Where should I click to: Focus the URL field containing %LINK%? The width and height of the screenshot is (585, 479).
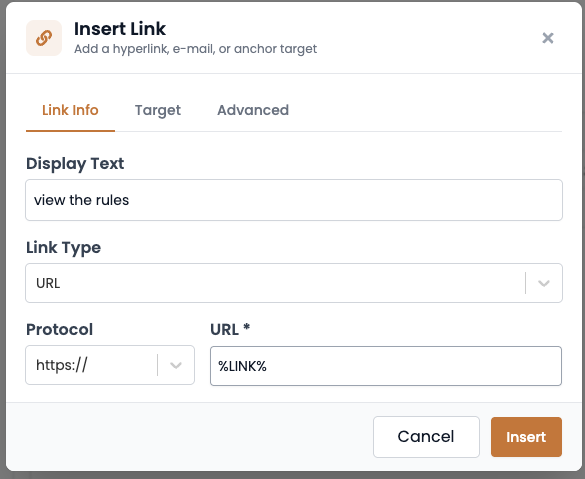(x=386, y=366)
